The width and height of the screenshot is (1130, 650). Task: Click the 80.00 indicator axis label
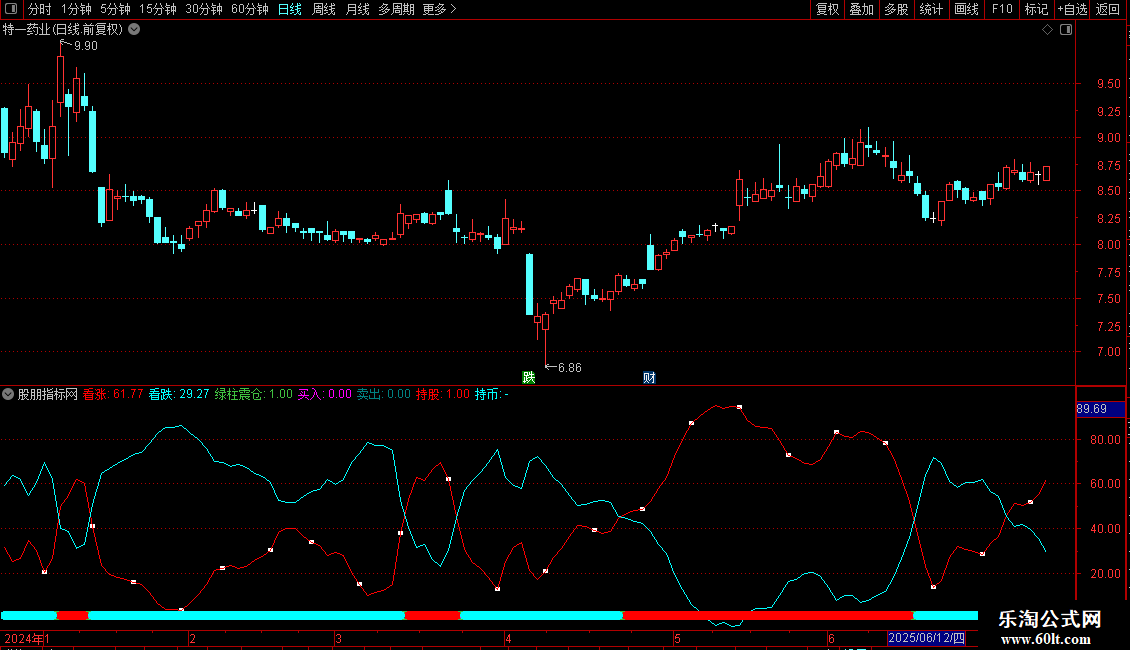[1105, 440]
